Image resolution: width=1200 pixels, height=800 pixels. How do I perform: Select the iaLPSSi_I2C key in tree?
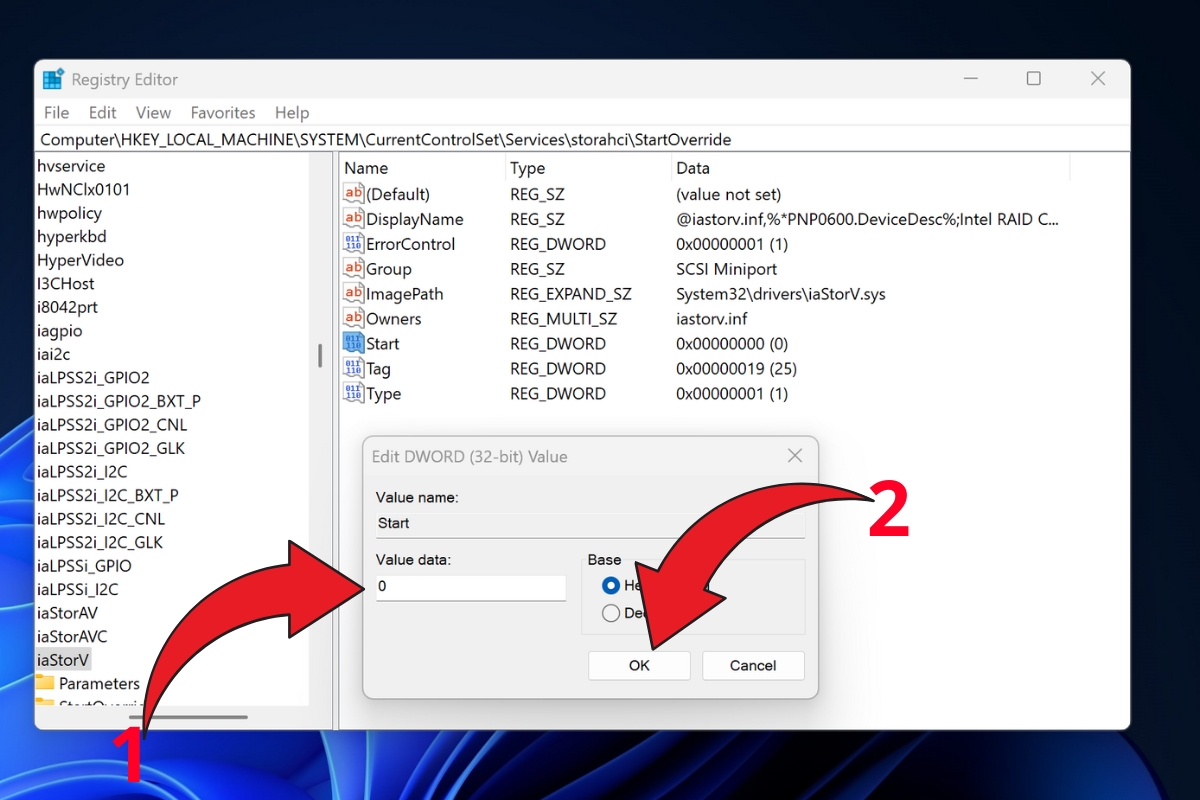tap(77, 589)
